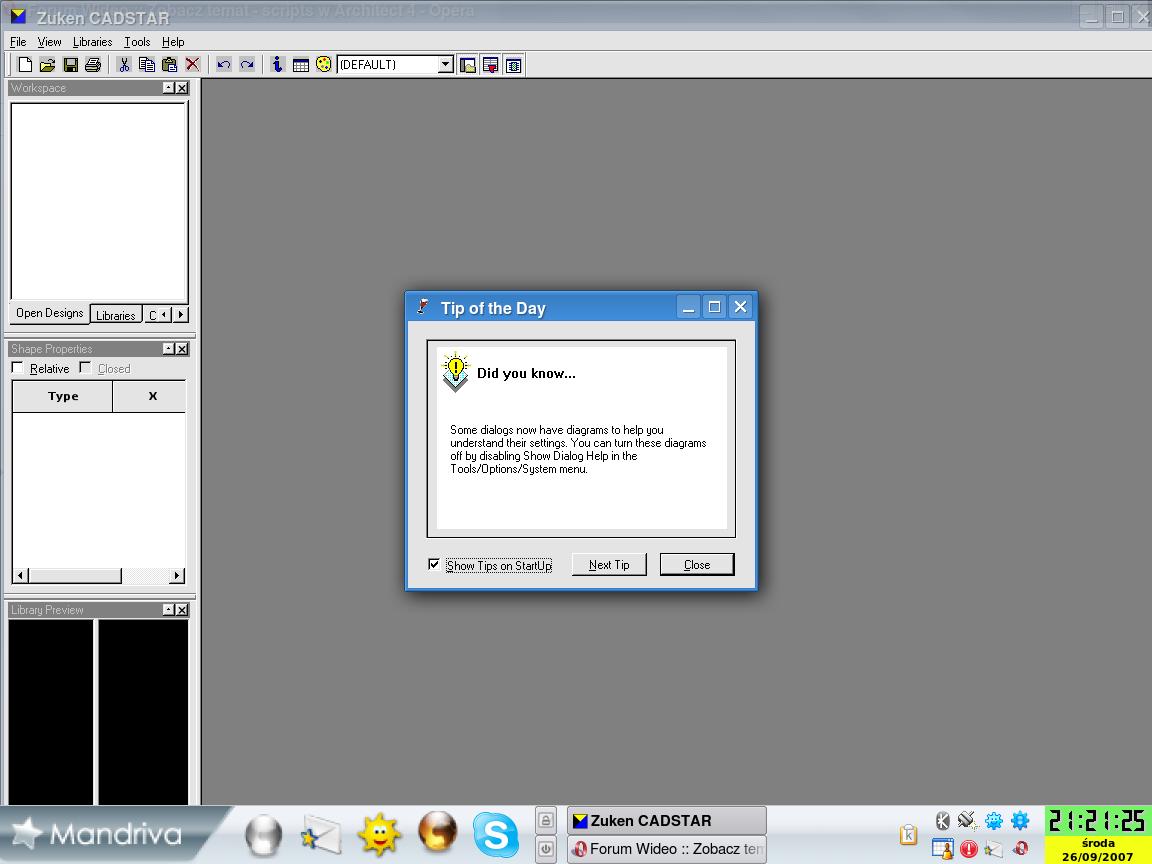The width and height of the screenshot is (1152, 864).
Task: Switch to Zuken CADSTAR taskbar entry
Action: tap(666, 821)
